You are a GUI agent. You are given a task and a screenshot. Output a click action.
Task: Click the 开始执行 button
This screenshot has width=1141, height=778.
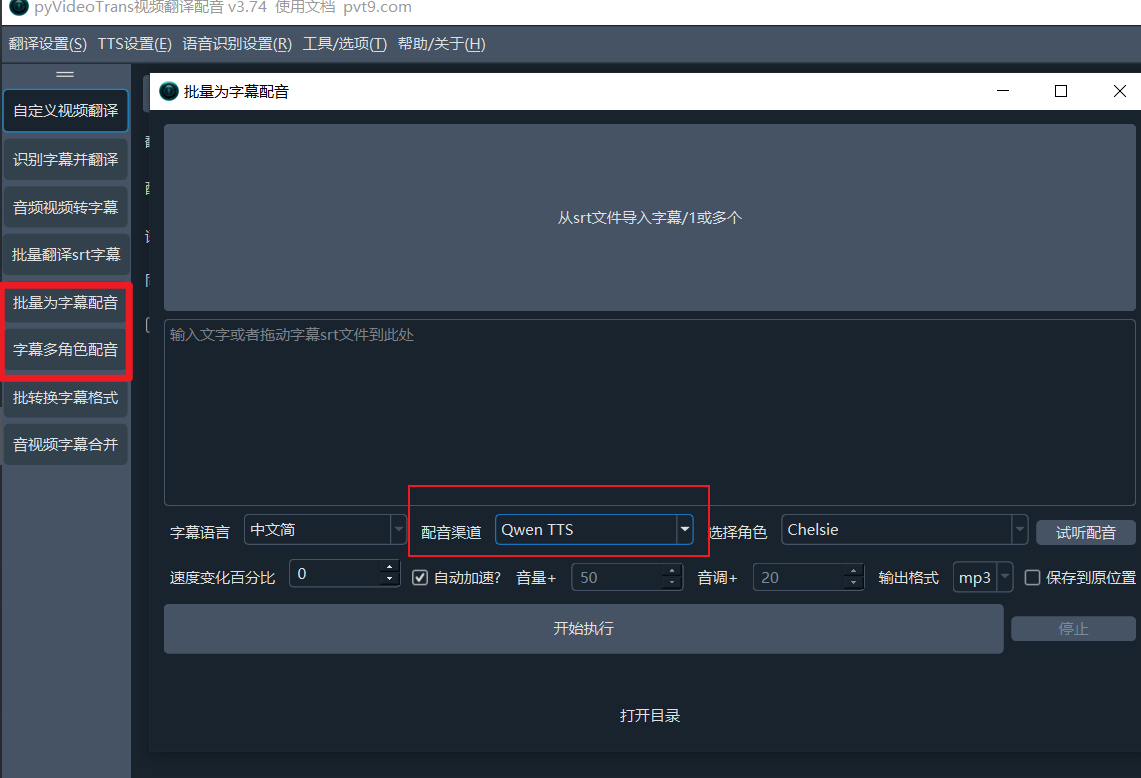[x=584, y=629]
